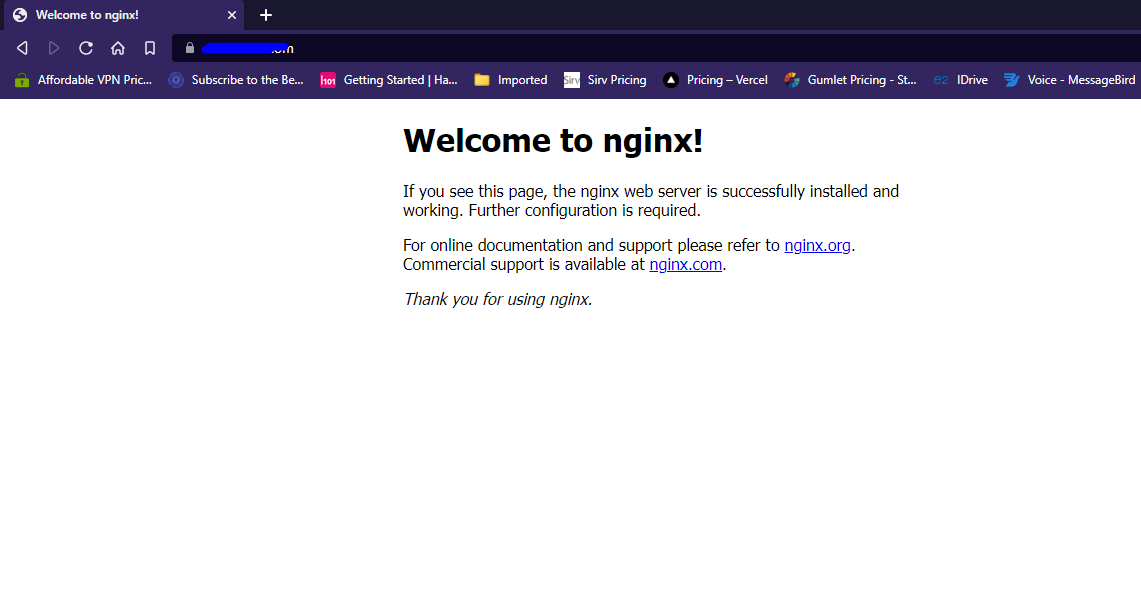
Task: Bookmark this page with the bookmark icon
Action: pos(150,48)
